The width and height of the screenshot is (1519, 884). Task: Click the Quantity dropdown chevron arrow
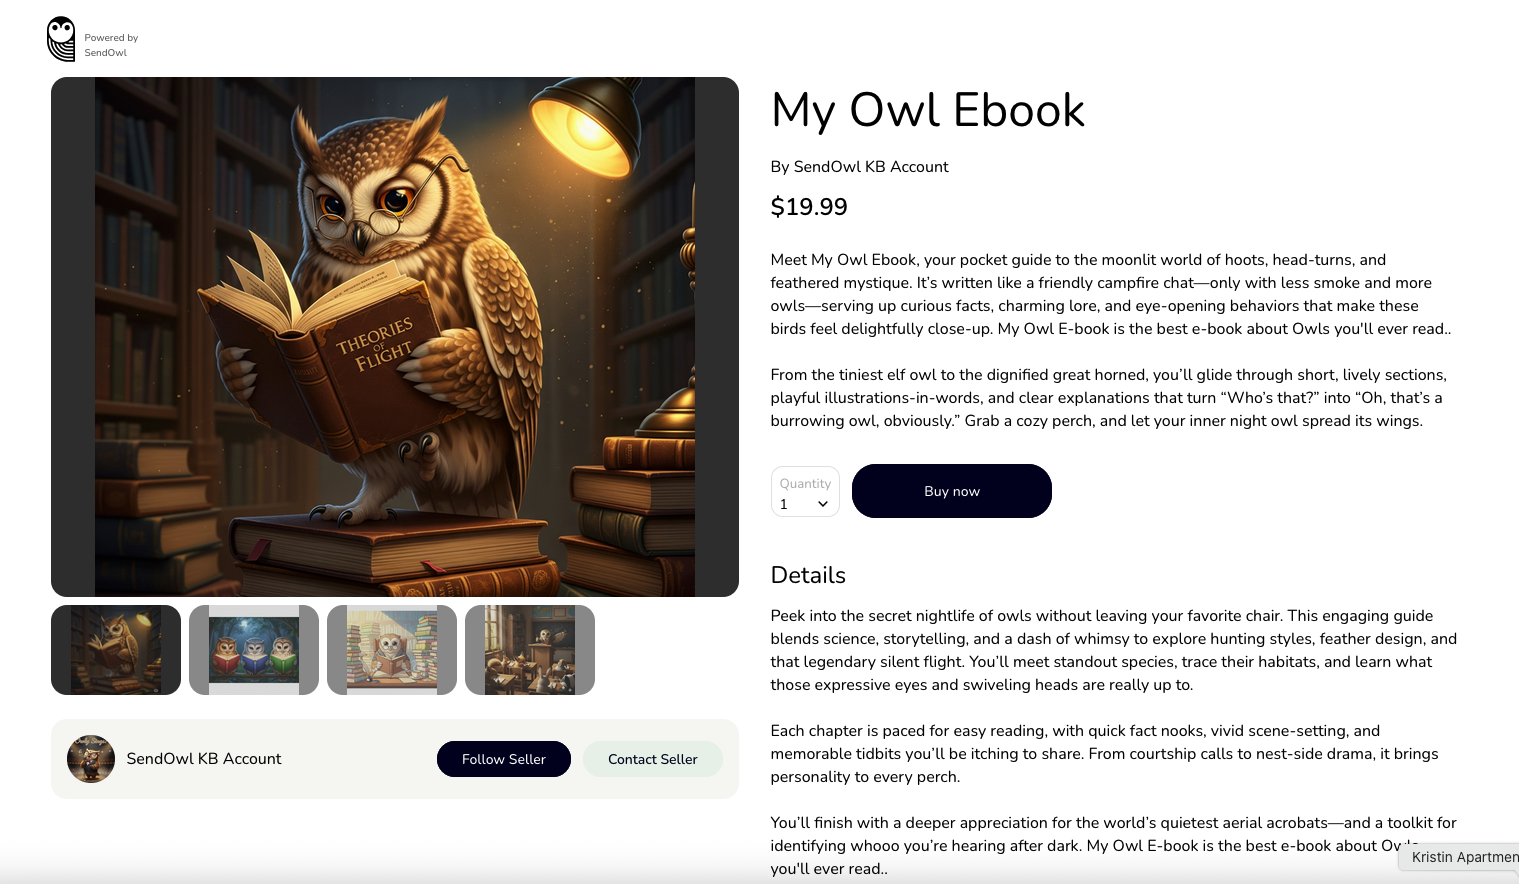click(x=823, y=504)
